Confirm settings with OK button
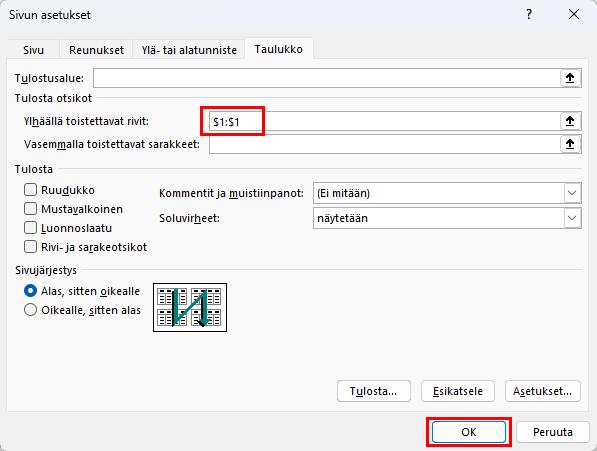Viewport: 597px width, 451px height. 469,432
